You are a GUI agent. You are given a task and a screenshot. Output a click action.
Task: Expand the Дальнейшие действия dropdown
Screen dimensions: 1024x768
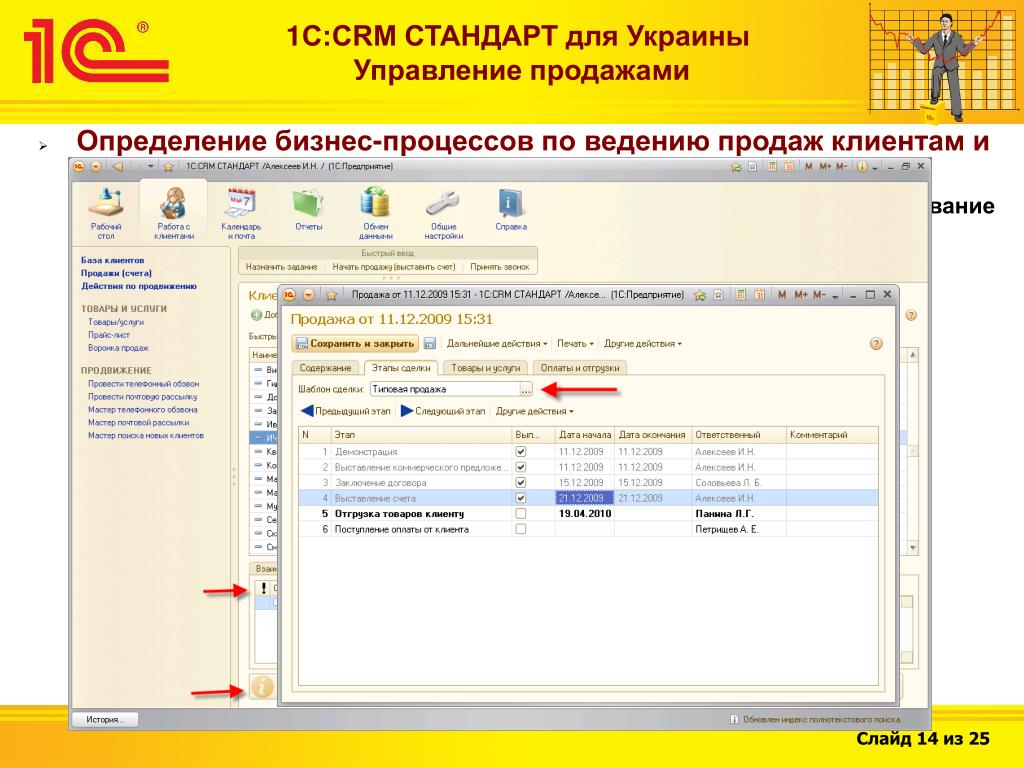tap(497, 344)
